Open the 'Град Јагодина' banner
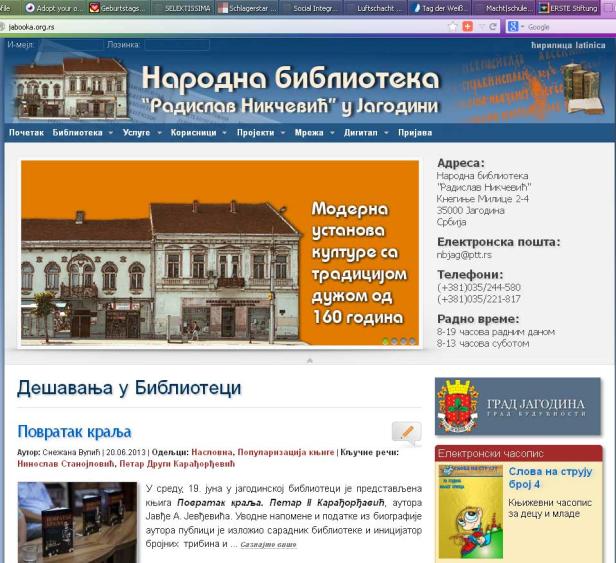616x563 pixels. pyautogui.click(x=518, y=407)
